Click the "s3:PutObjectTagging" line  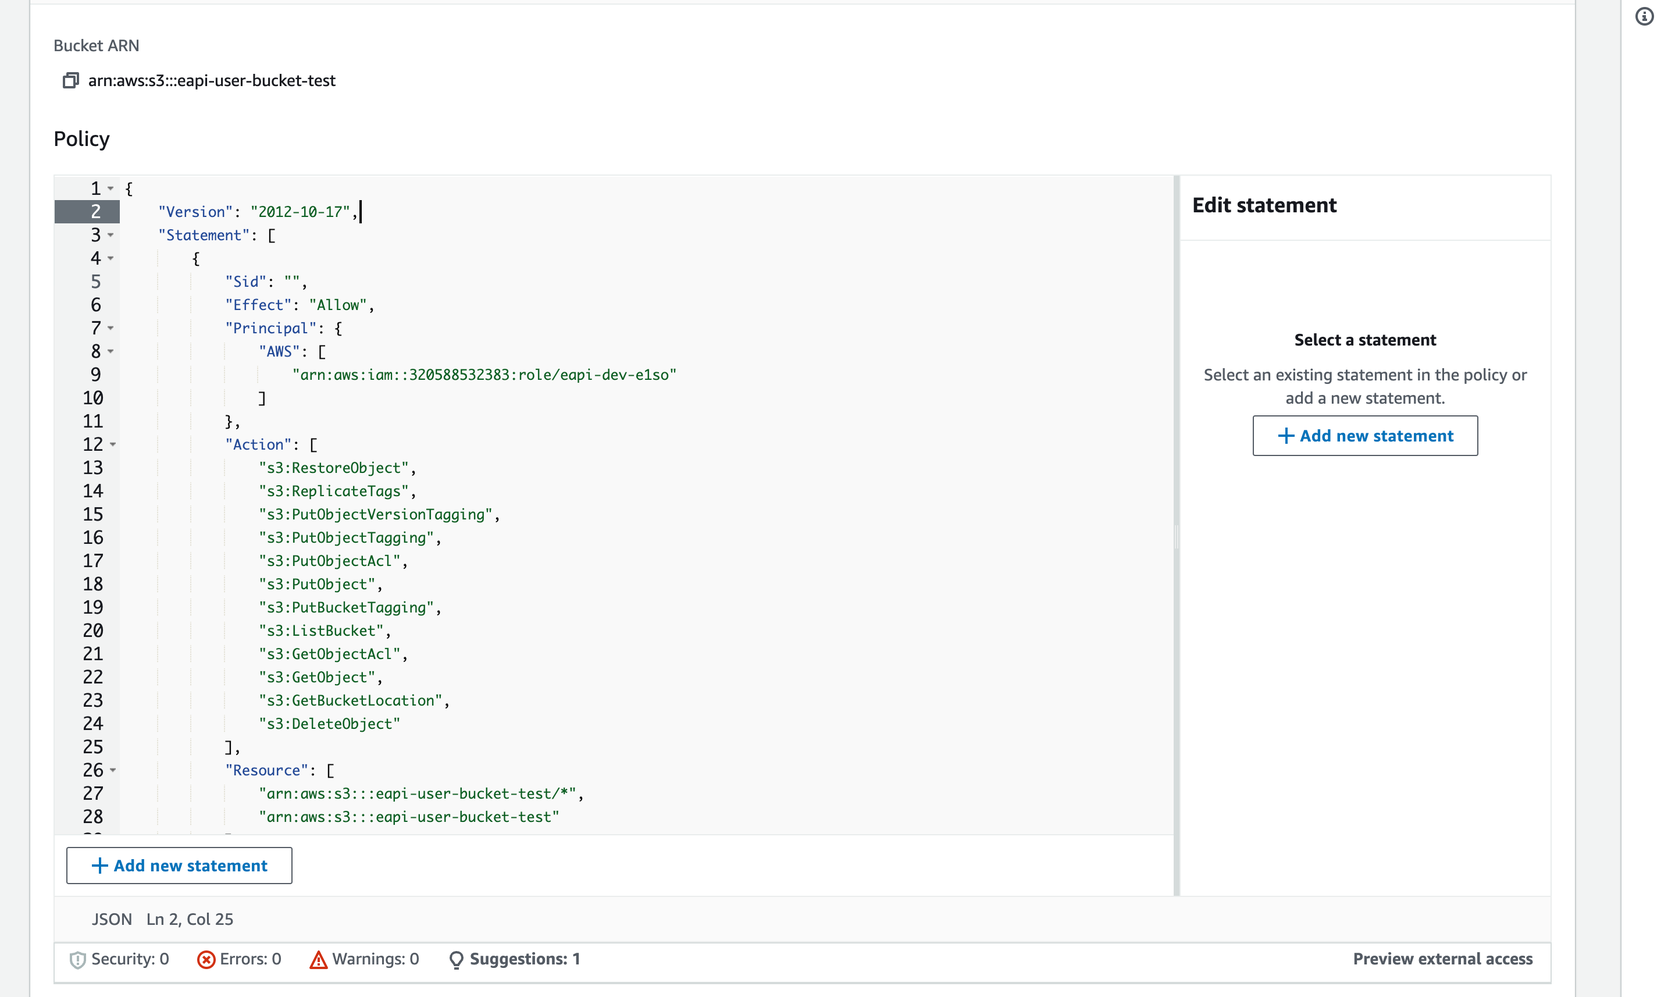(x=350, y=538)
